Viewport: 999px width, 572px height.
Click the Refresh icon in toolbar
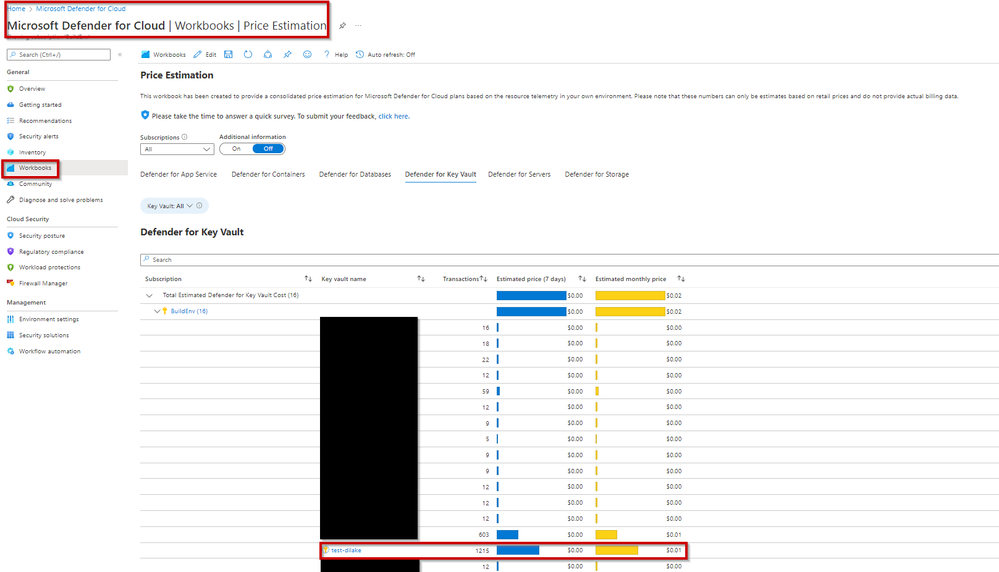pos(248,55)
